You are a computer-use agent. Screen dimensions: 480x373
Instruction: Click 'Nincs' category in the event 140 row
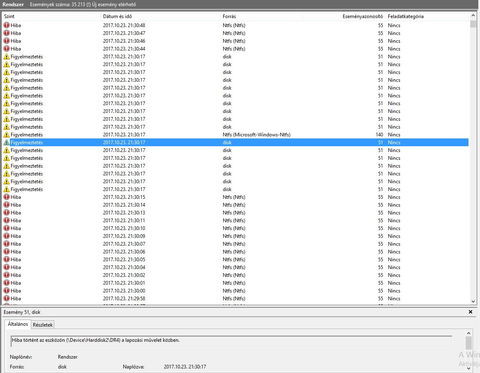(394, 135)
